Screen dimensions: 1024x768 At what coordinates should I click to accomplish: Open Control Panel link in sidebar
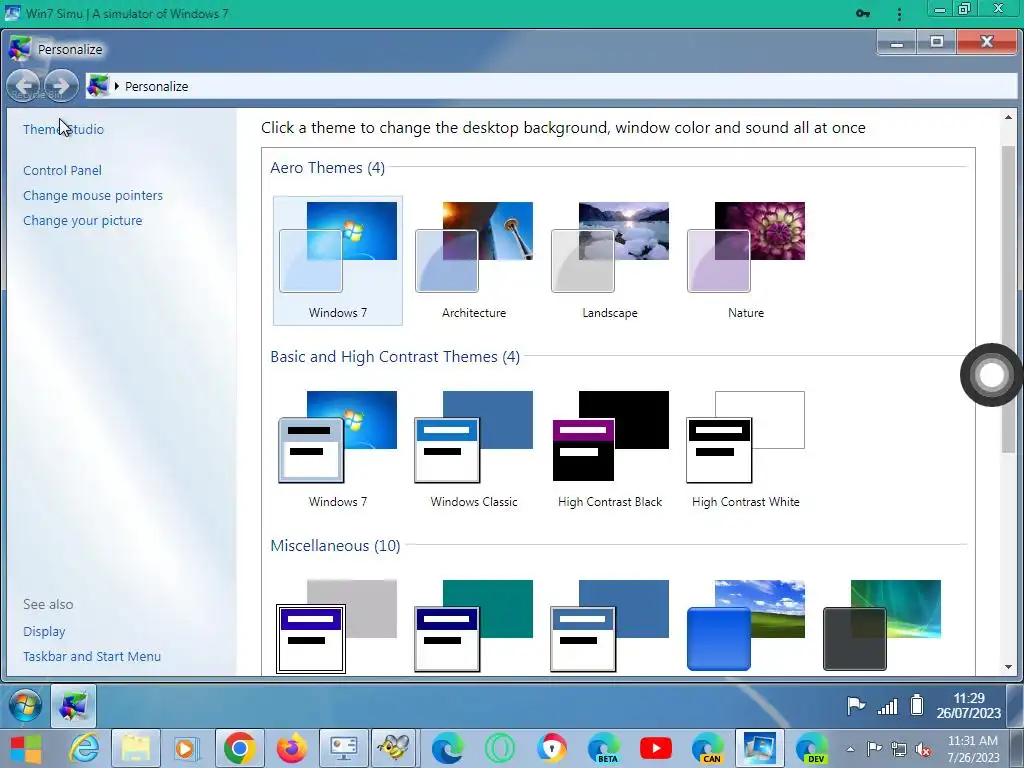point(63,170)
